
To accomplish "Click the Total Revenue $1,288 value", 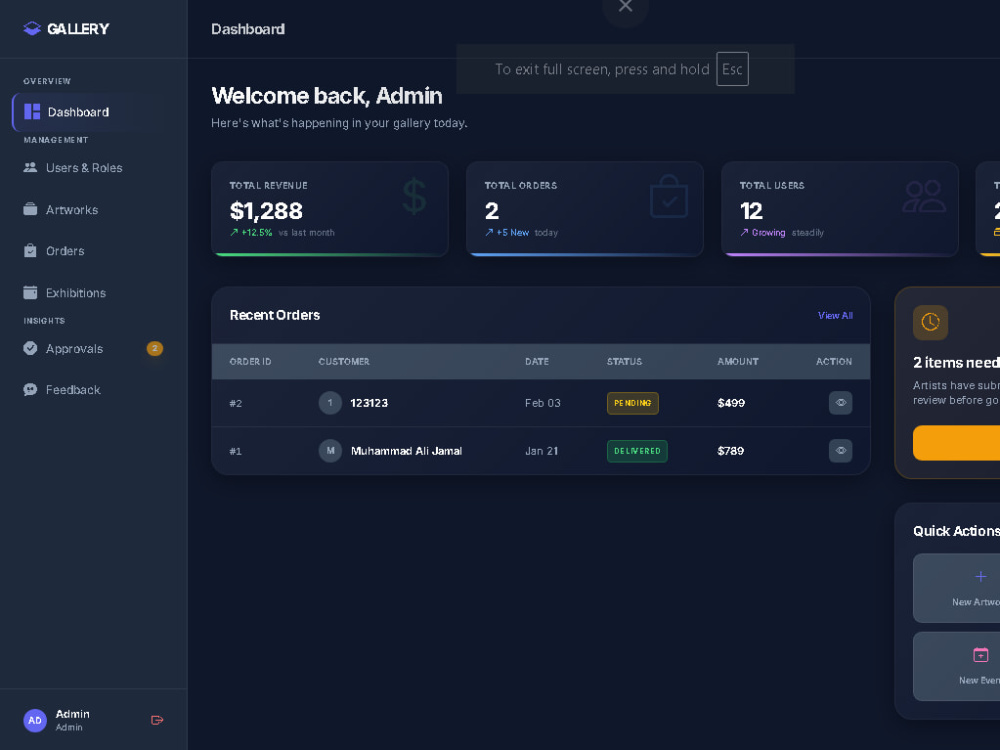I will 266,211.
